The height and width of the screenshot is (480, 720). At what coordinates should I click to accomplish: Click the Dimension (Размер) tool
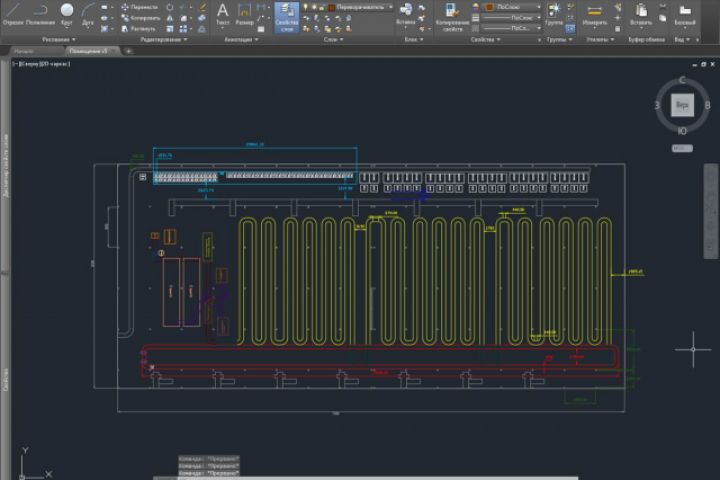point(244,13)
